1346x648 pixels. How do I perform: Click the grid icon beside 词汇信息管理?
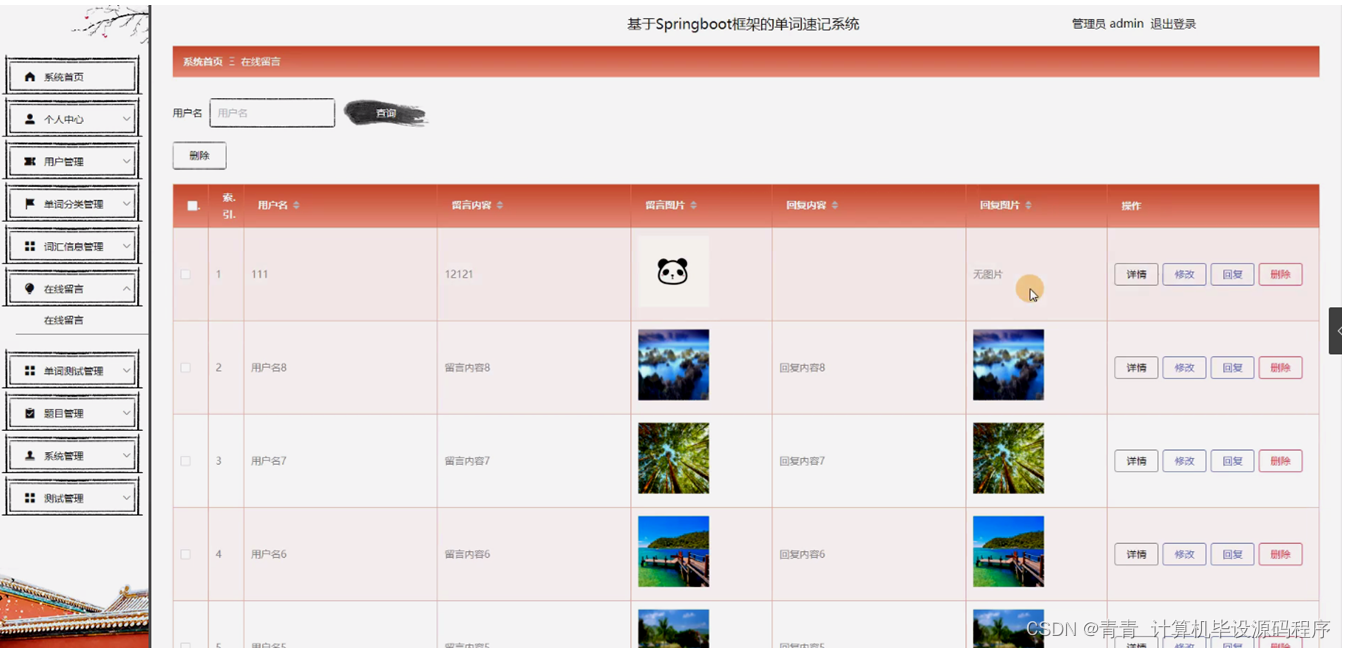pos(29,246)
